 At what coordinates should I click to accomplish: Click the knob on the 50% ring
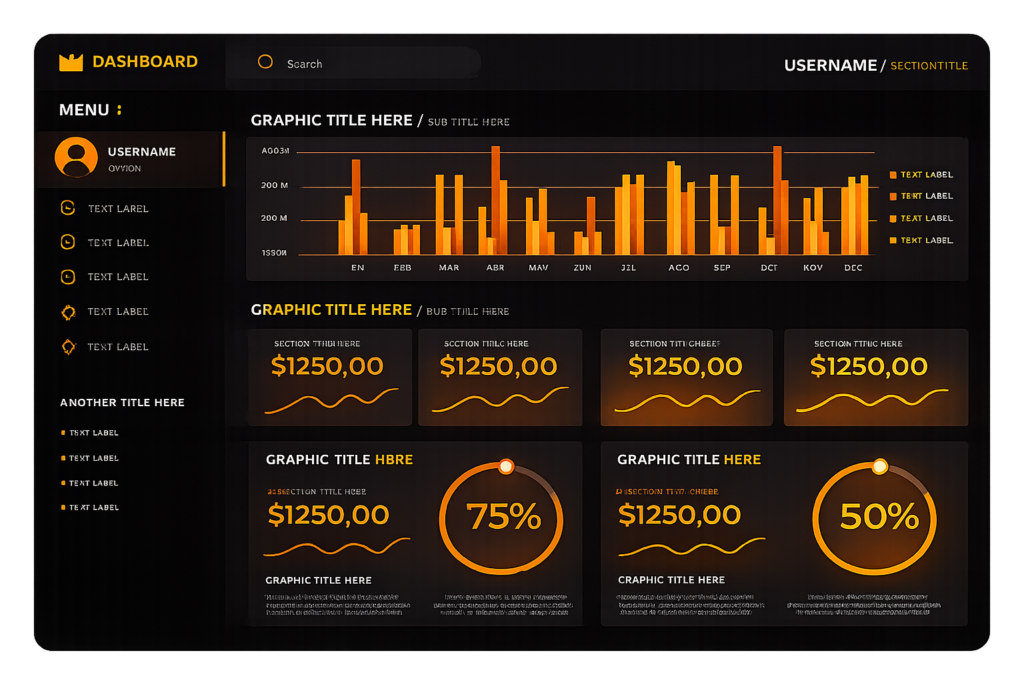pyautogui.click(x=880, y=466)
